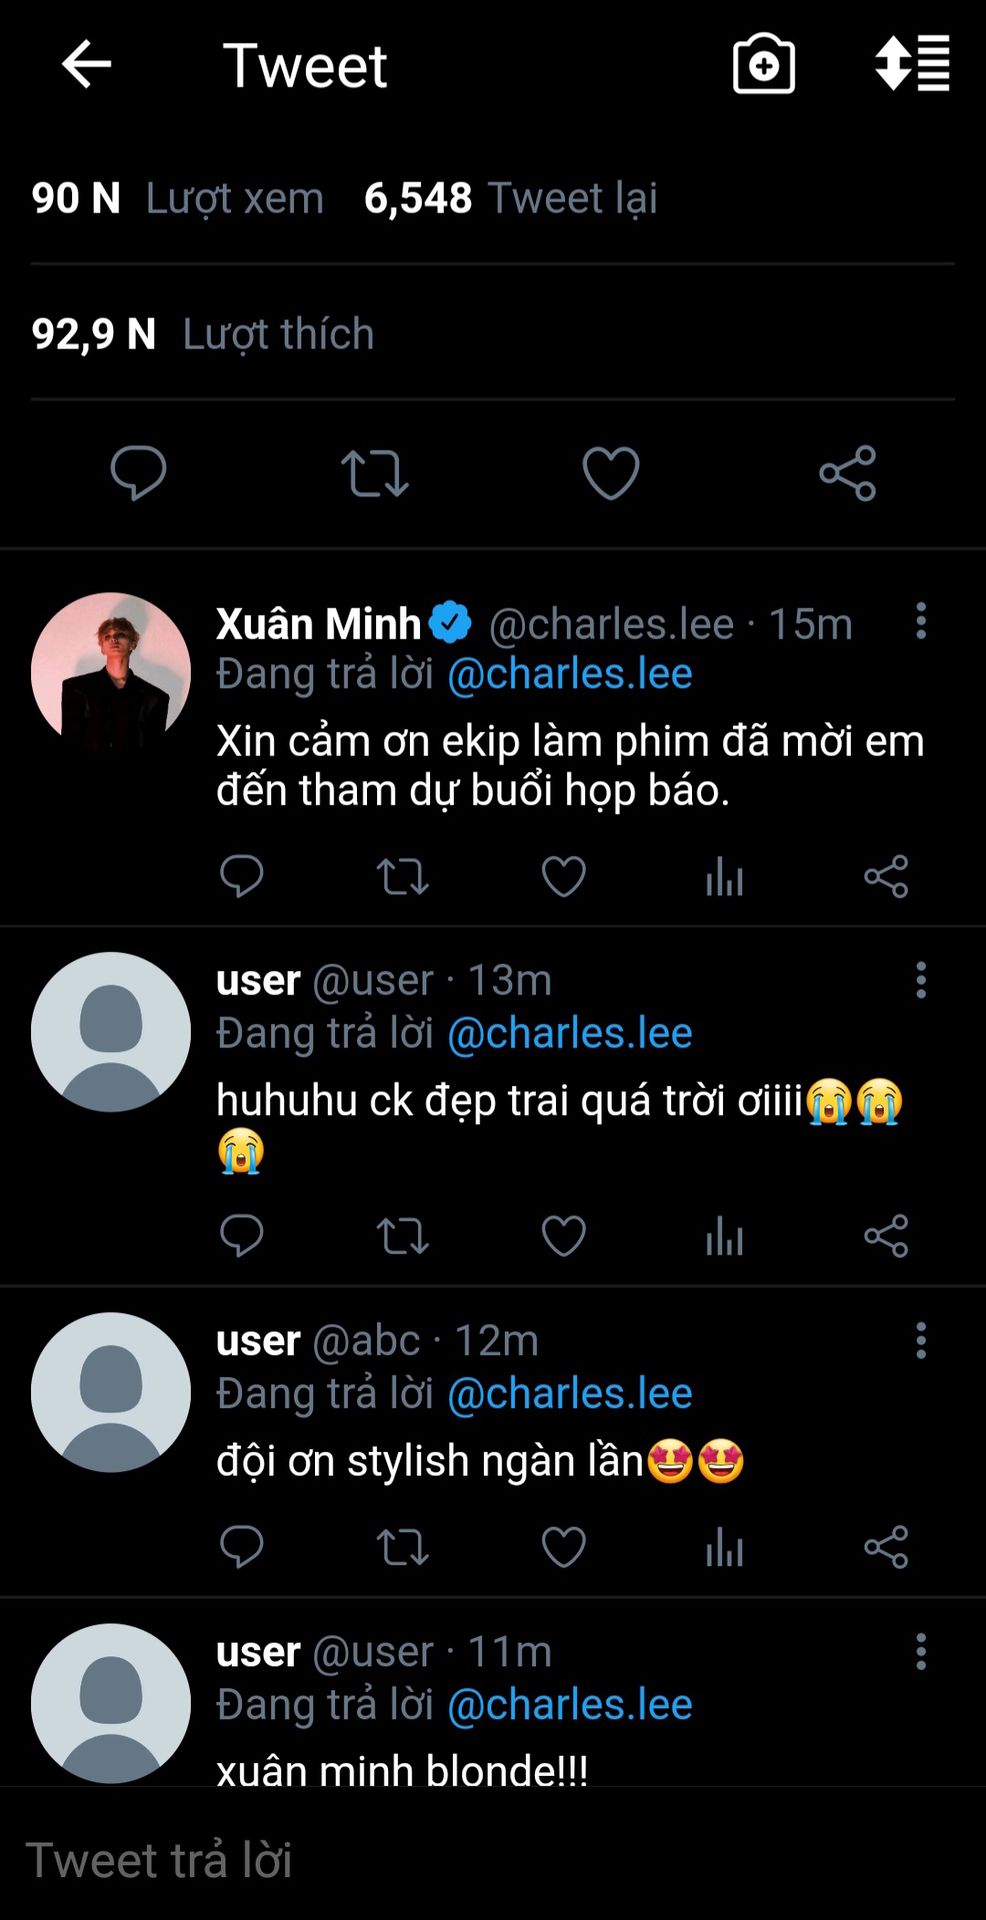Open more options for @abc reply
The width and height of the screenshot is (986, 1920).
[921, 1340]
